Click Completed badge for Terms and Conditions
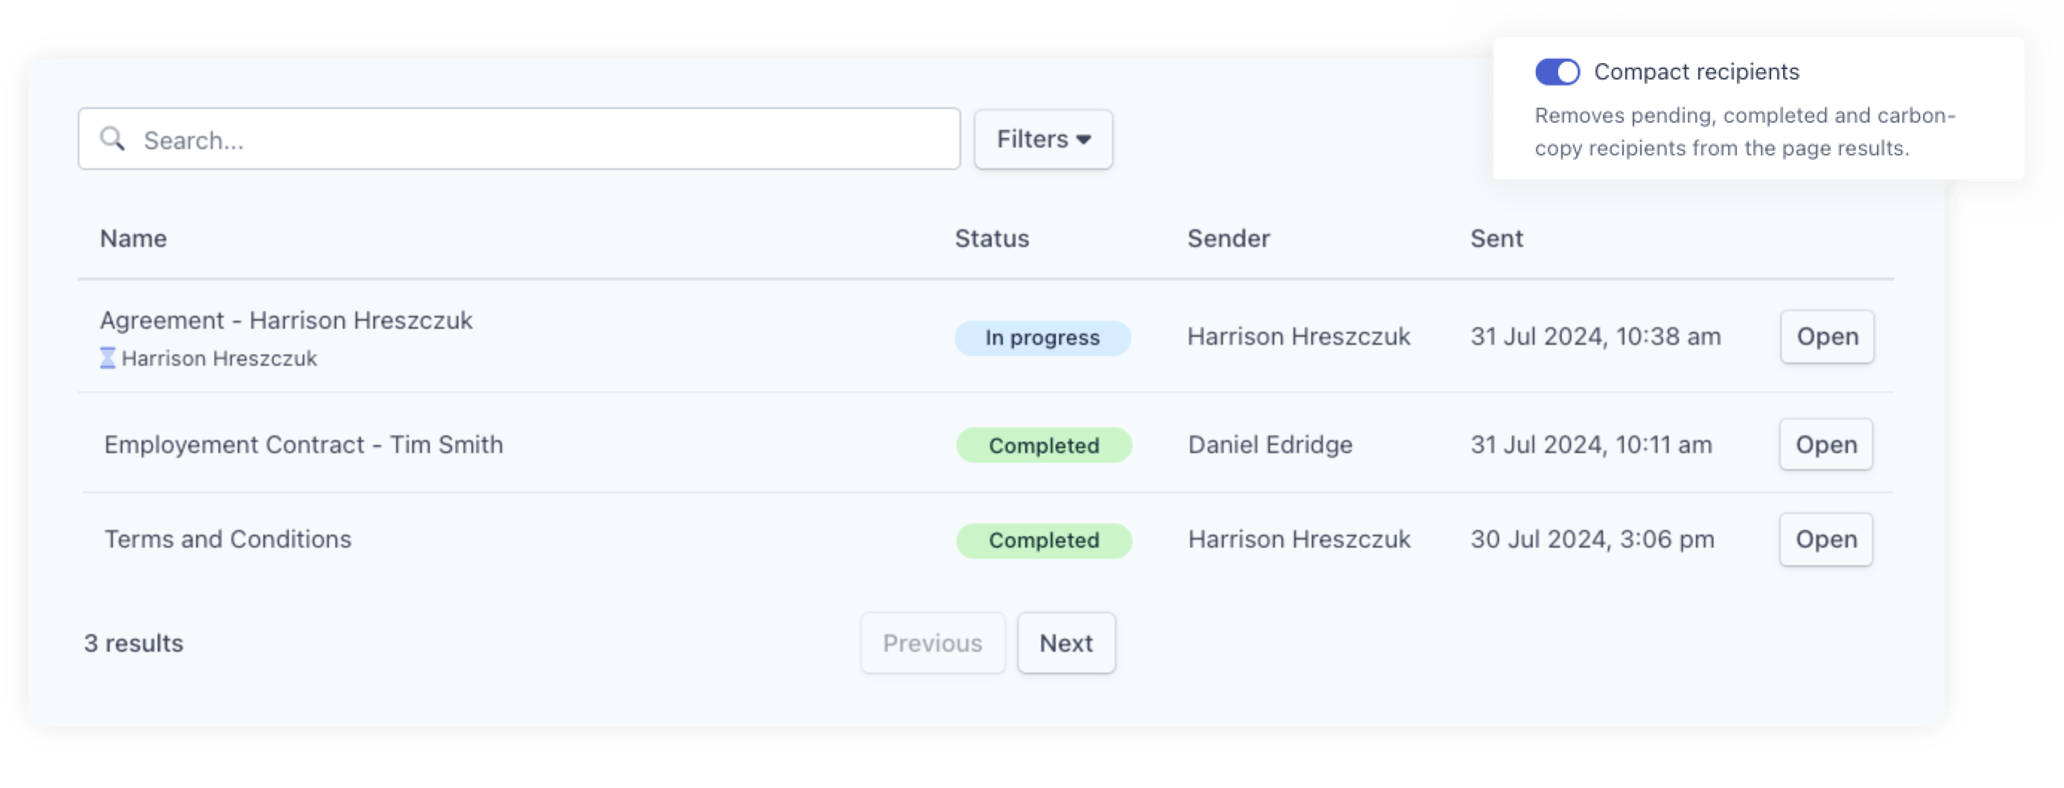This screenshot has height=788, width=2064. (1044, 541)
